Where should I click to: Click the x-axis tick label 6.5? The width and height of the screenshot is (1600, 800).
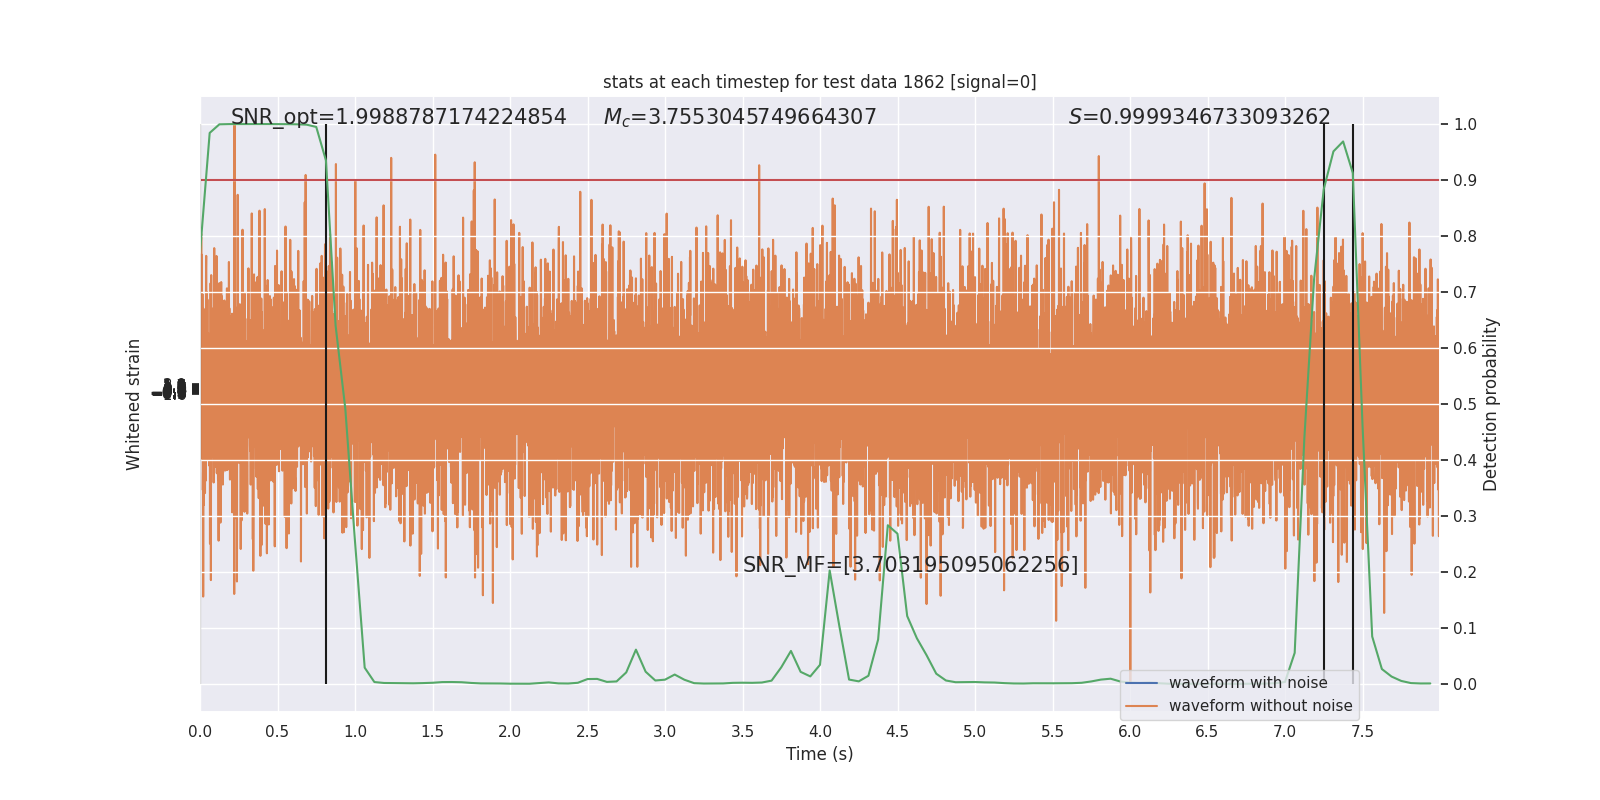[1207, 731]
